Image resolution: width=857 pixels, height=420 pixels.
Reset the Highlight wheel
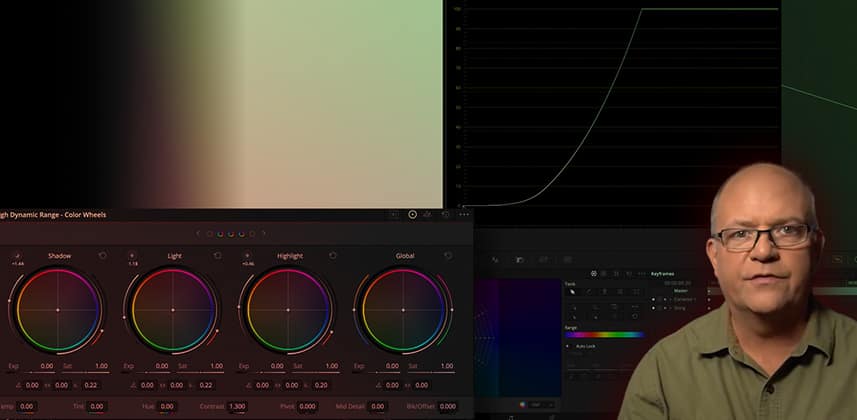pyautogui.click(x=333, y=255)
